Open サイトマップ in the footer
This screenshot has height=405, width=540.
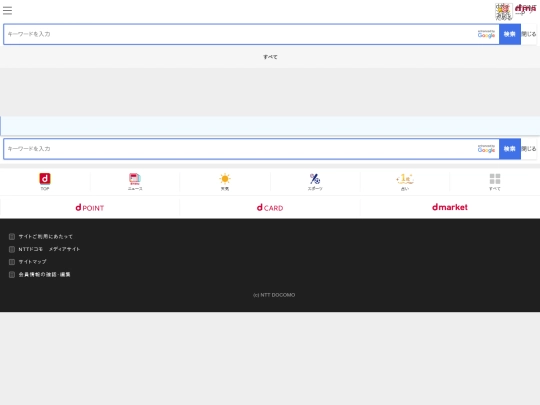[32, 262]
